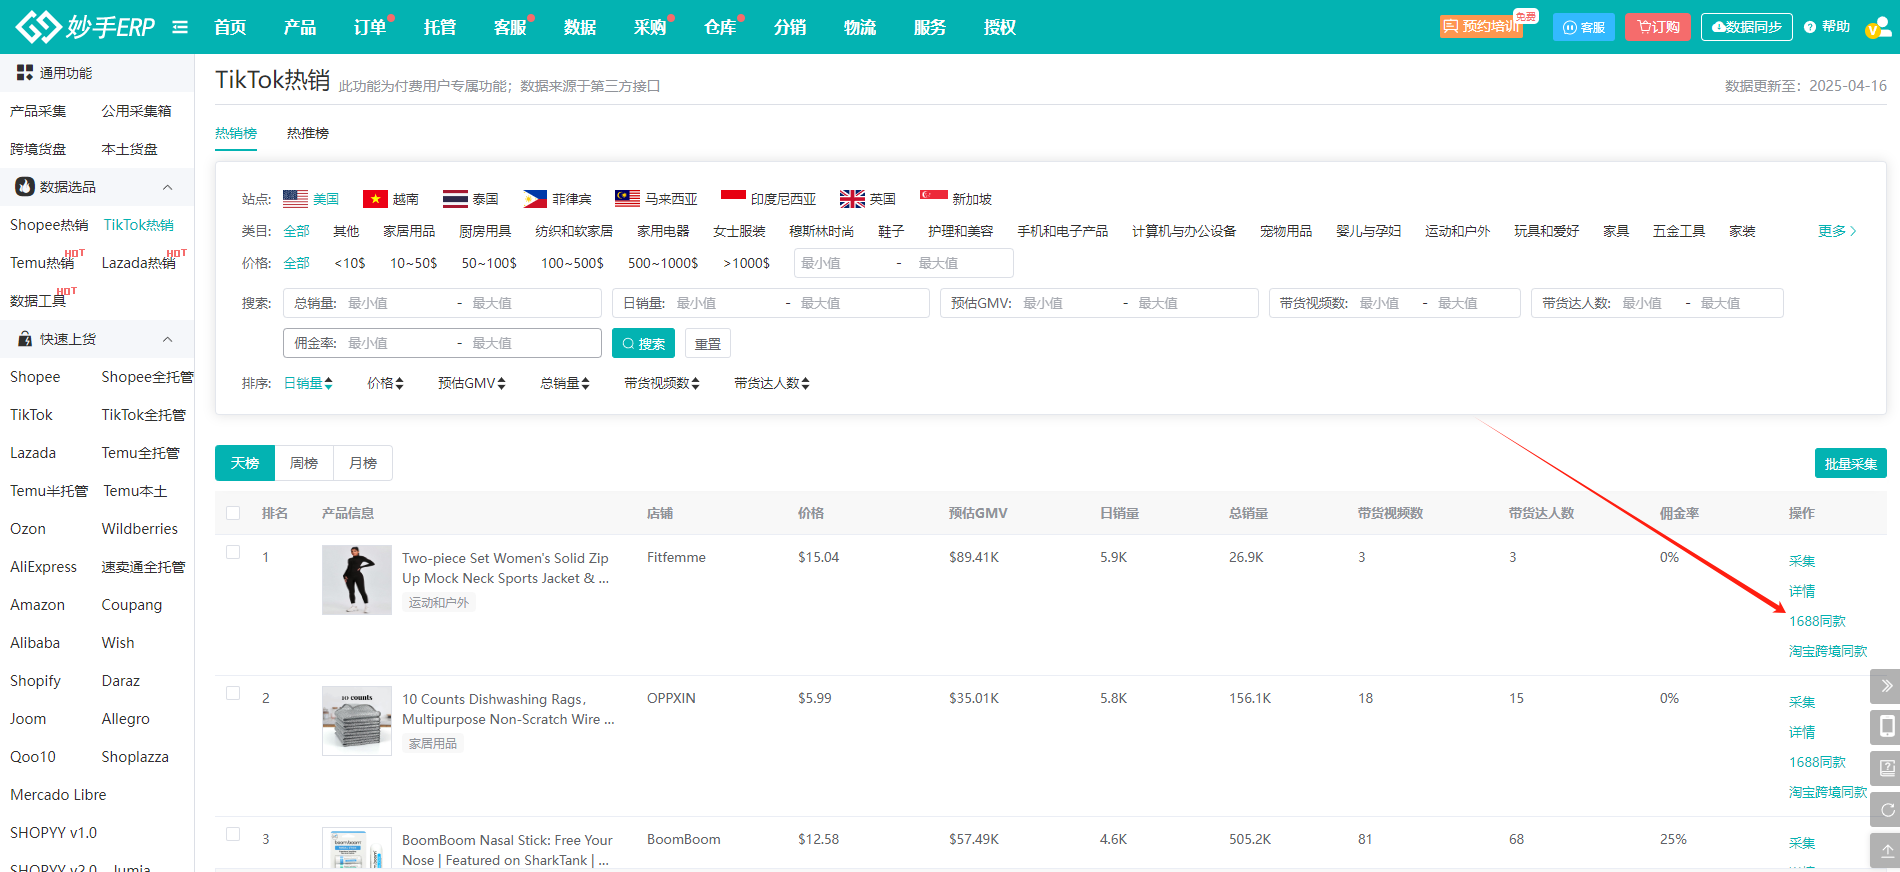This screenshot has width=1900, height=872.
Task: Expand 更多 categories
Action: click(1837, 231)
